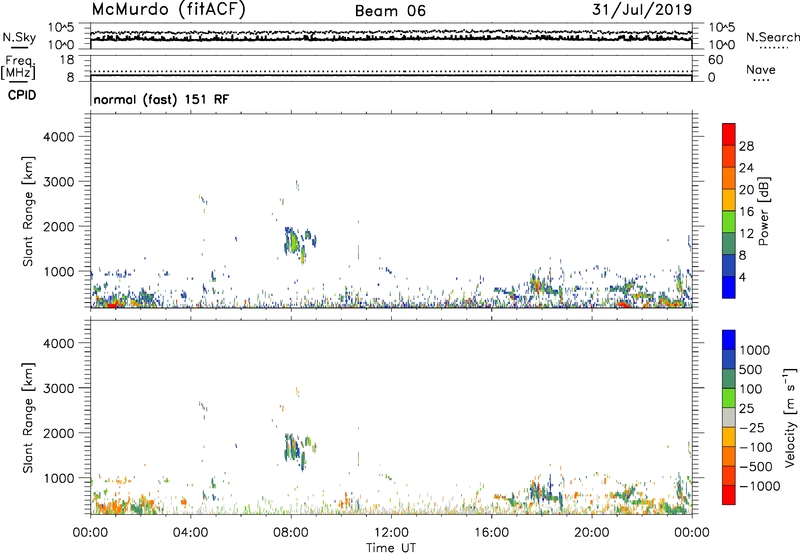Click the Power [dB] colorbar title
Viewport: 800px width, 554px height.
tap(763, 211)
